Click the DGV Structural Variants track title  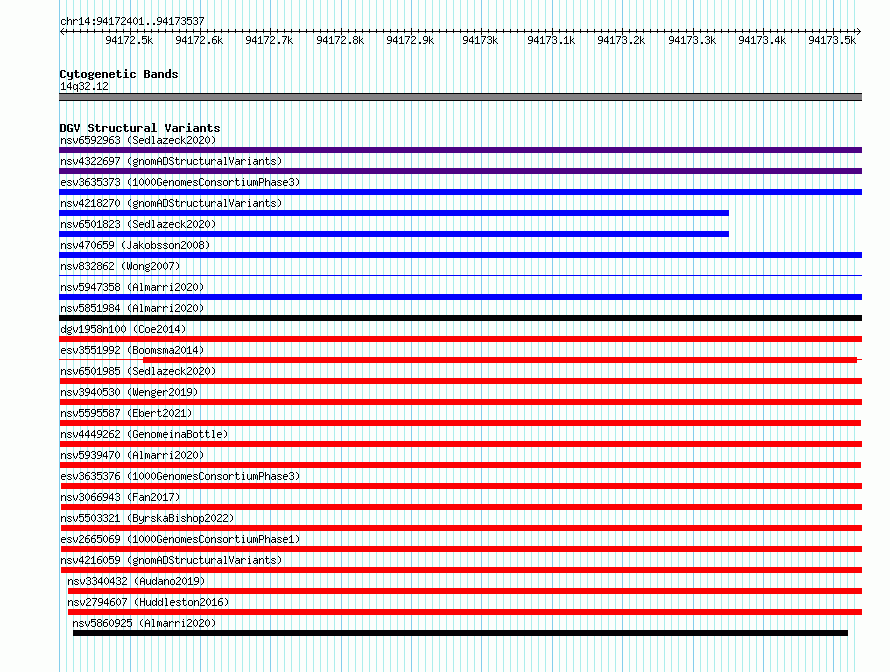(x=140, y=128)
